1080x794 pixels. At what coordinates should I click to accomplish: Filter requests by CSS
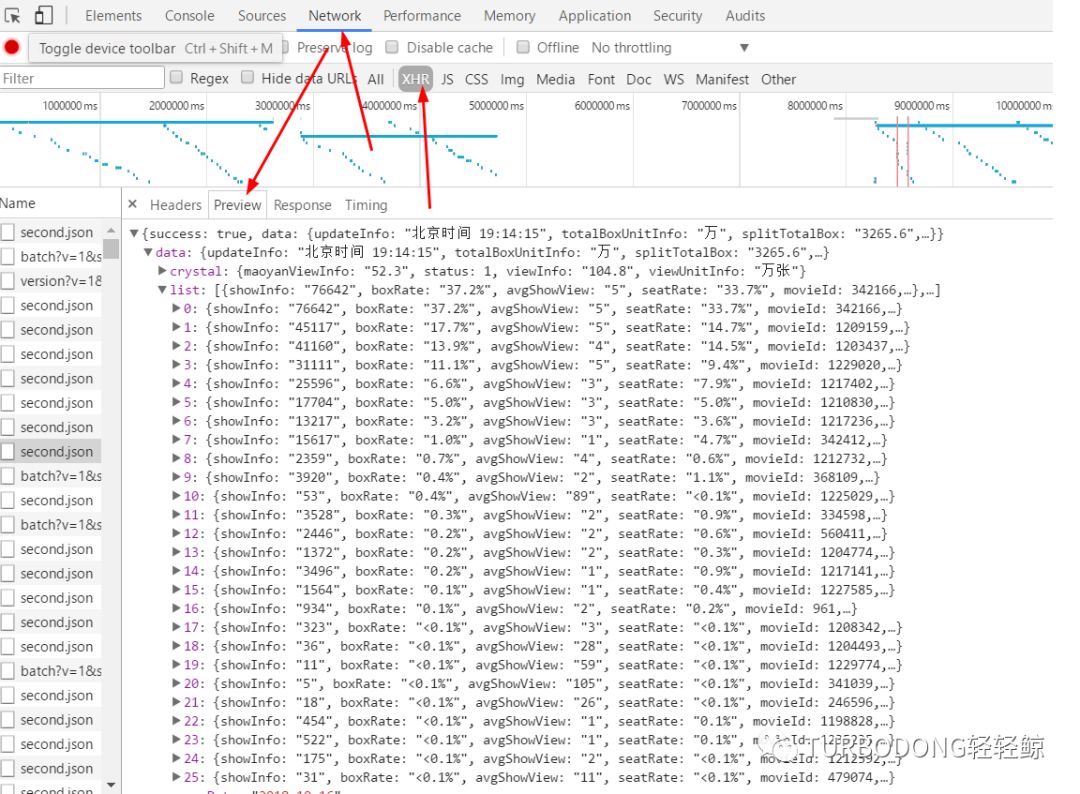(477, 79)
